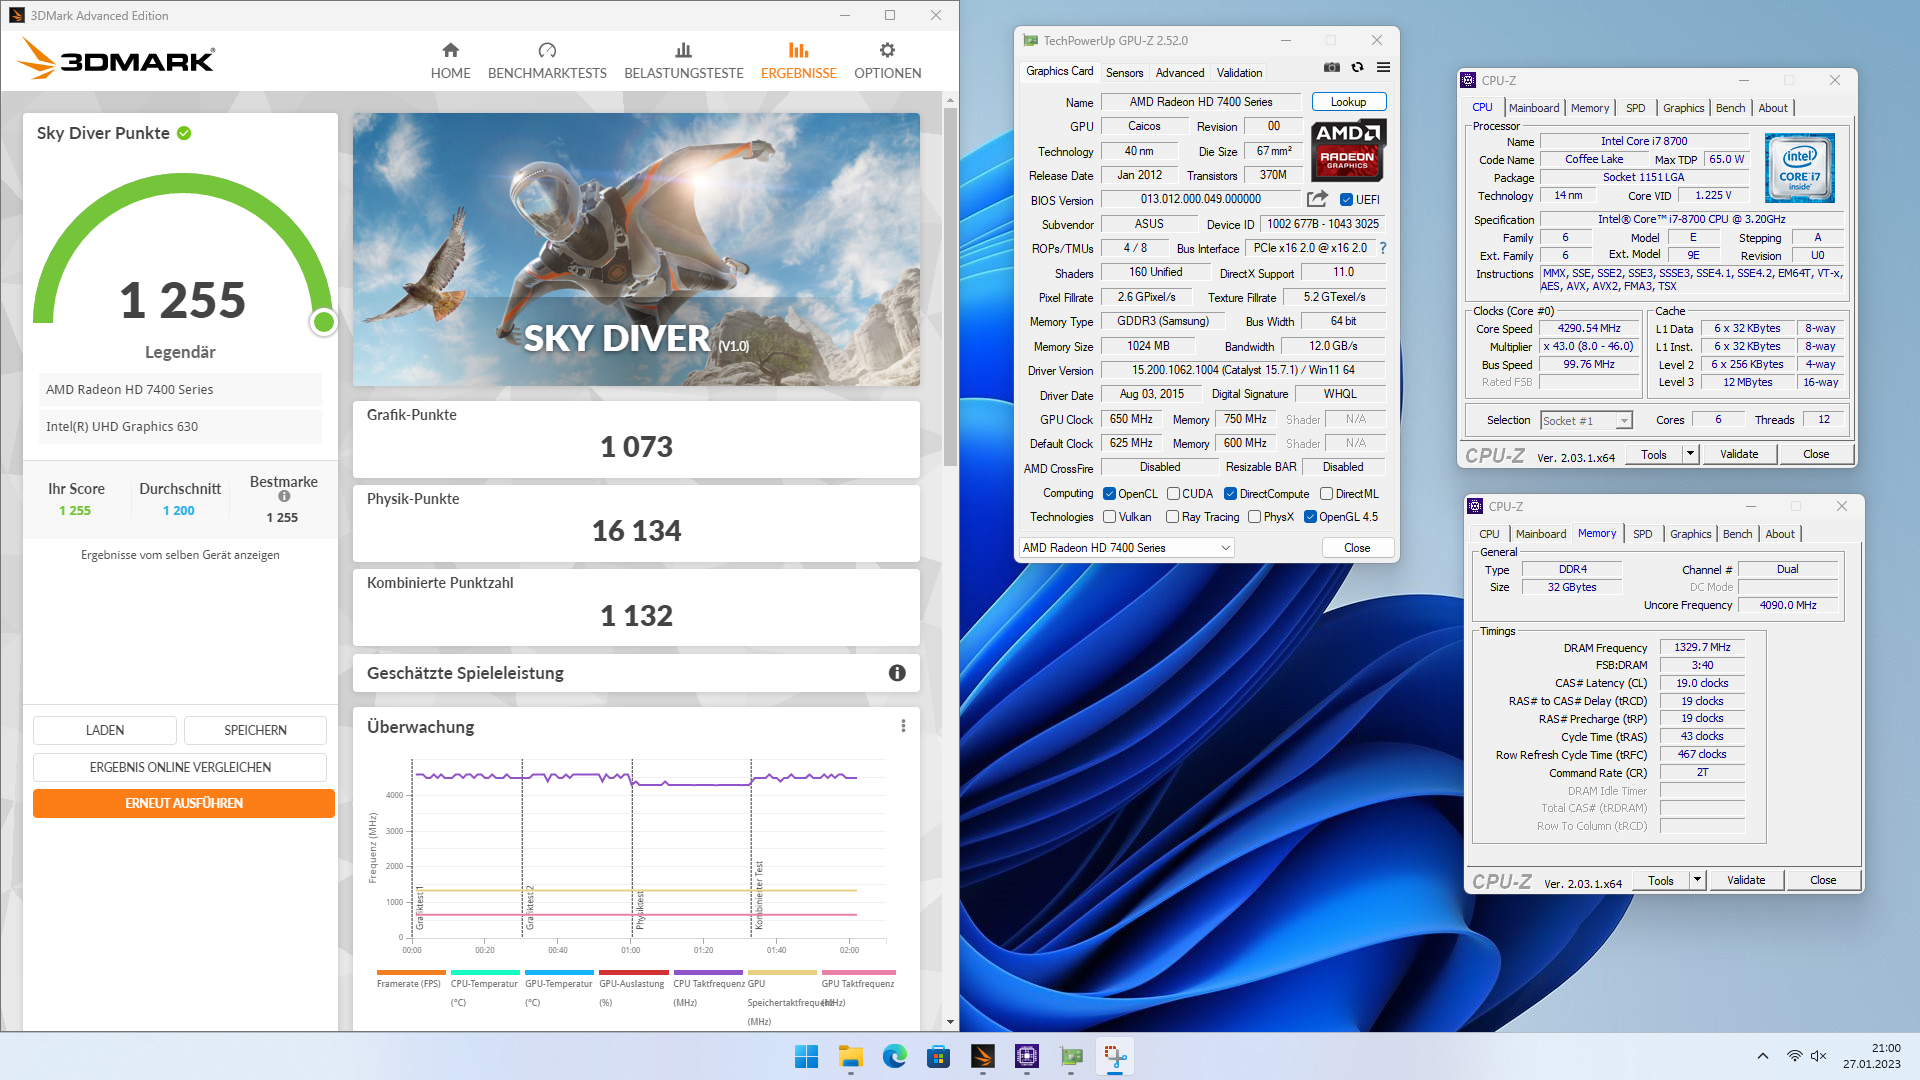The height and width of the screenshot is (1080, 1920).
Task: Toggle the OpenGL 4.5 checkbox
Action: pyautogui.click(x=1310, y=517)
